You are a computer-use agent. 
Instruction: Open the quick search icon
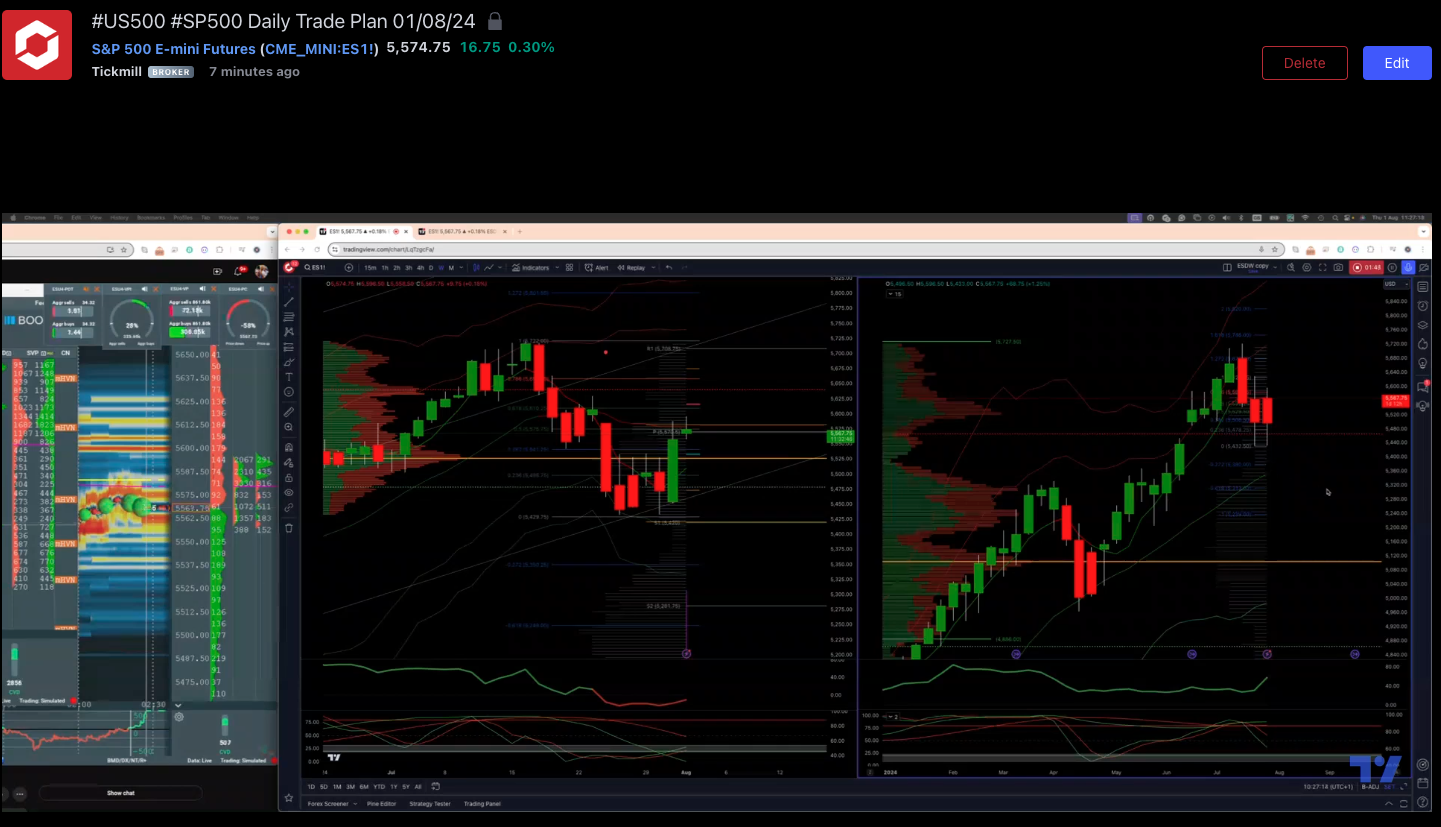(1291, 267)
